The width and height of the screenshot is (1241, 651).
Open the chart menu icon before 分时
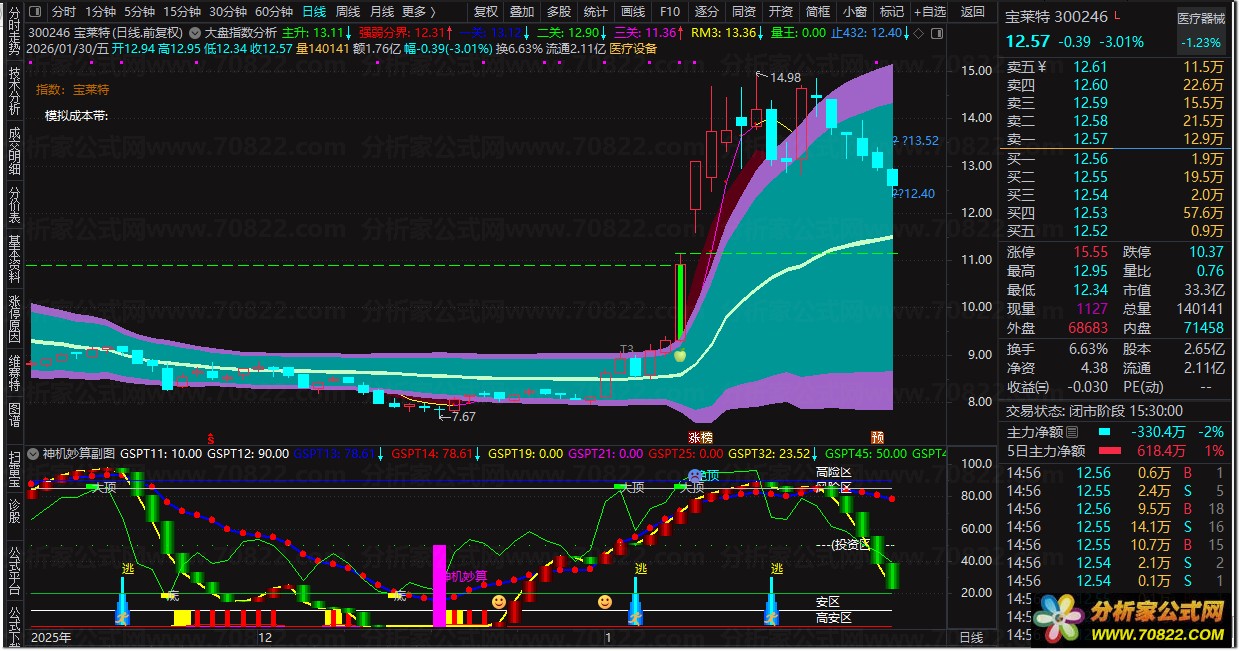36,12
